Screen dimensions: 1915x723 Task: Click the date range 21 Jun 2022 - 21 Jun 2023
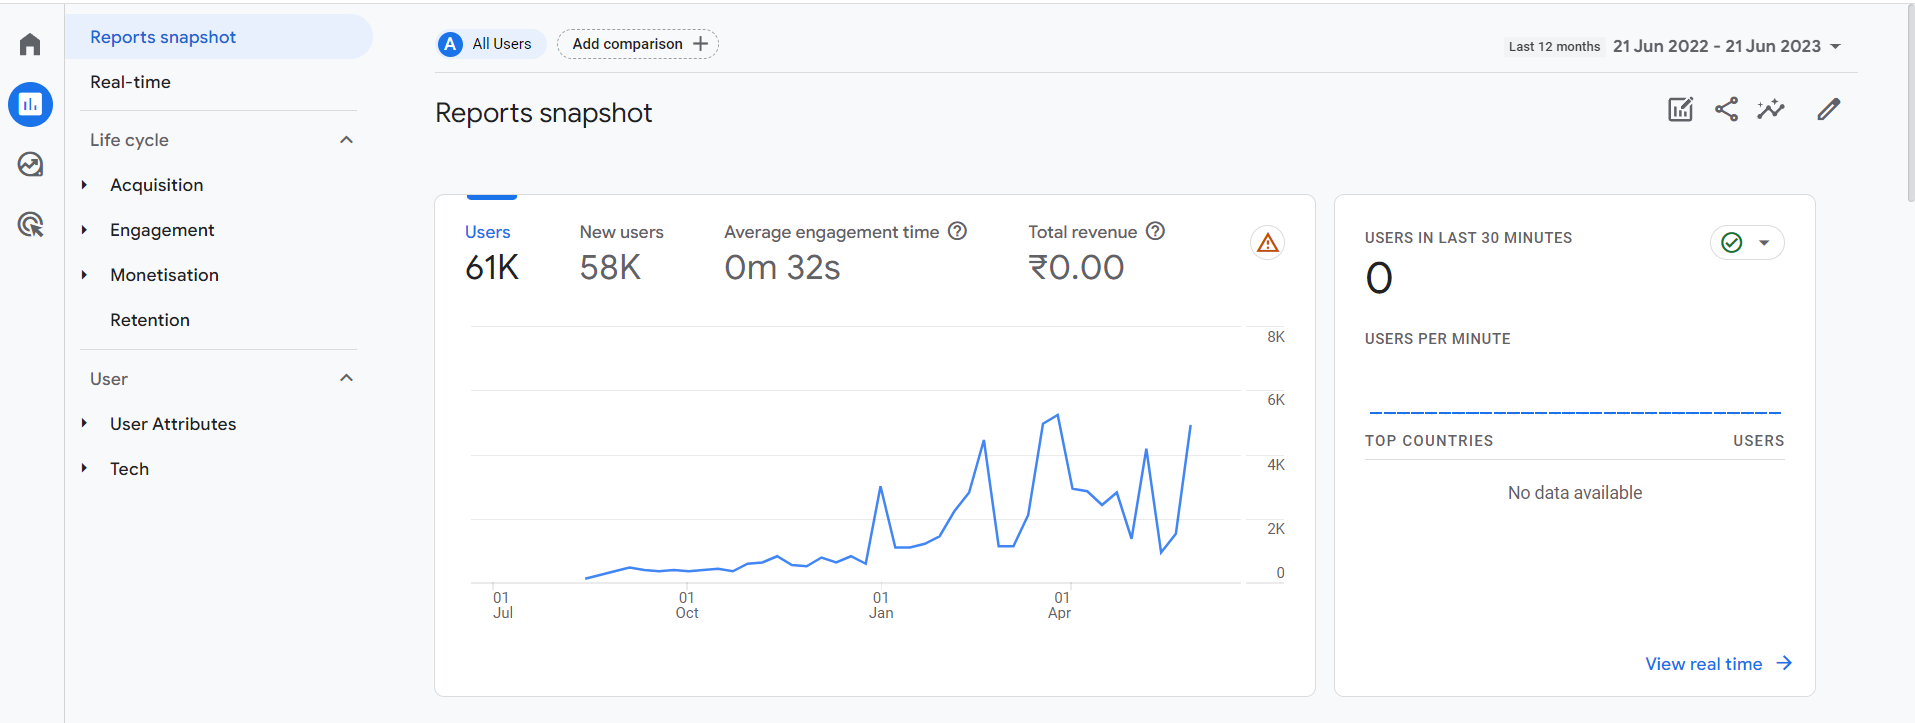(1716, 46)
